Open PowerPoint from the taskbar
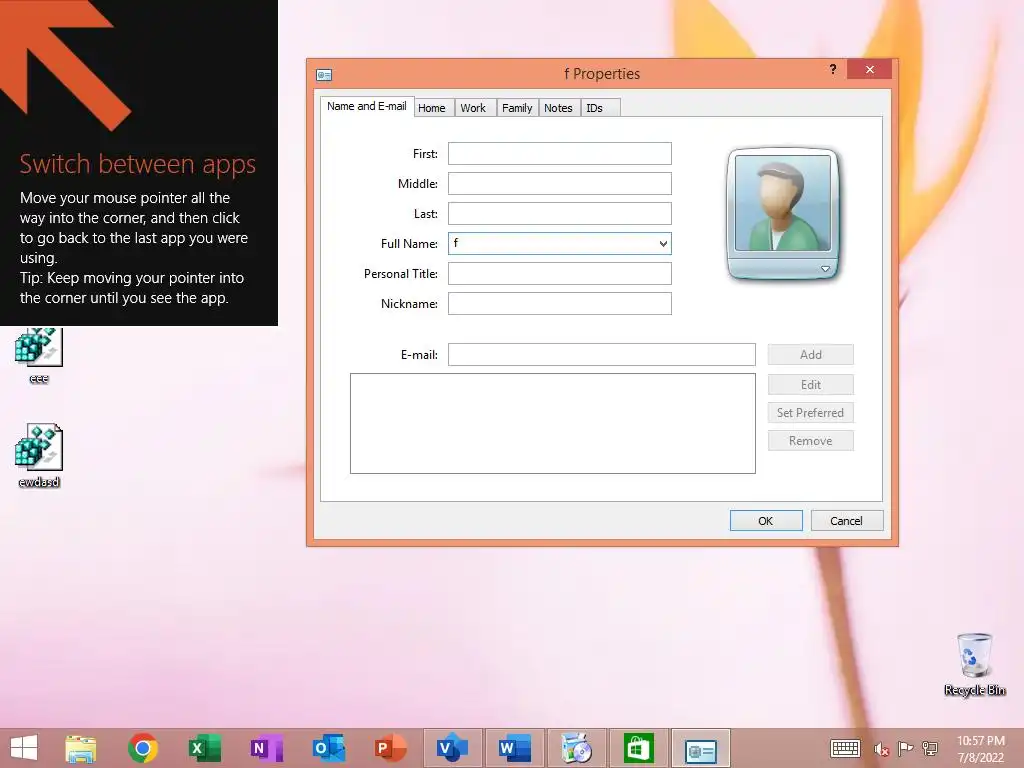Viewport: 1024px width, 768px height. [x=391, y=748]
